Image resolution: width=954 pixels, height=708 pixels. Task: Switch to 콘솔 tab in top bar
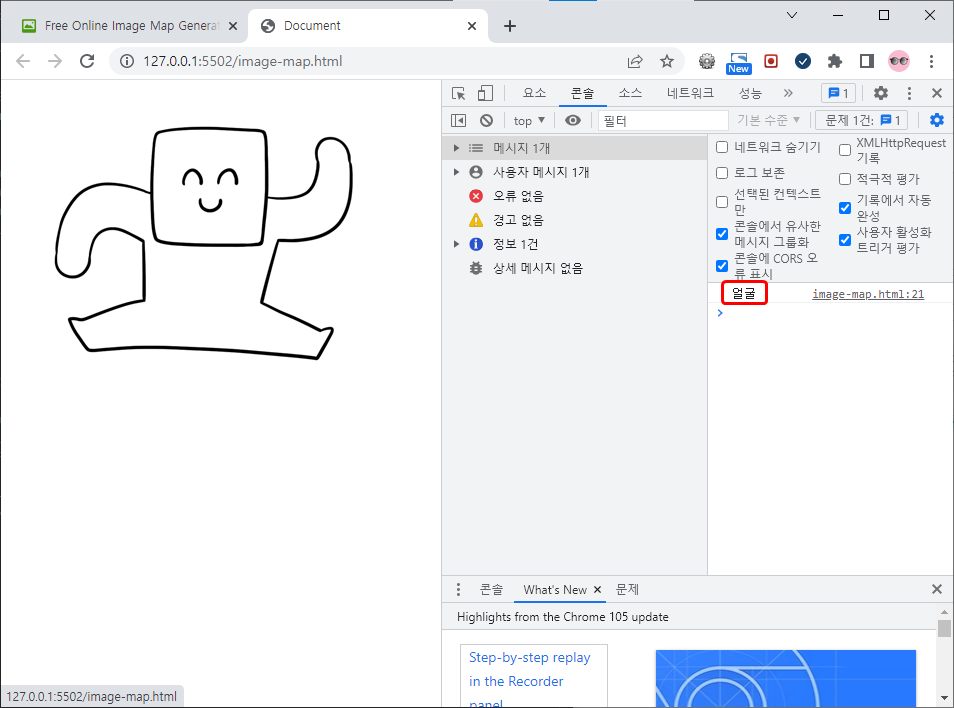tap(582, 93)
